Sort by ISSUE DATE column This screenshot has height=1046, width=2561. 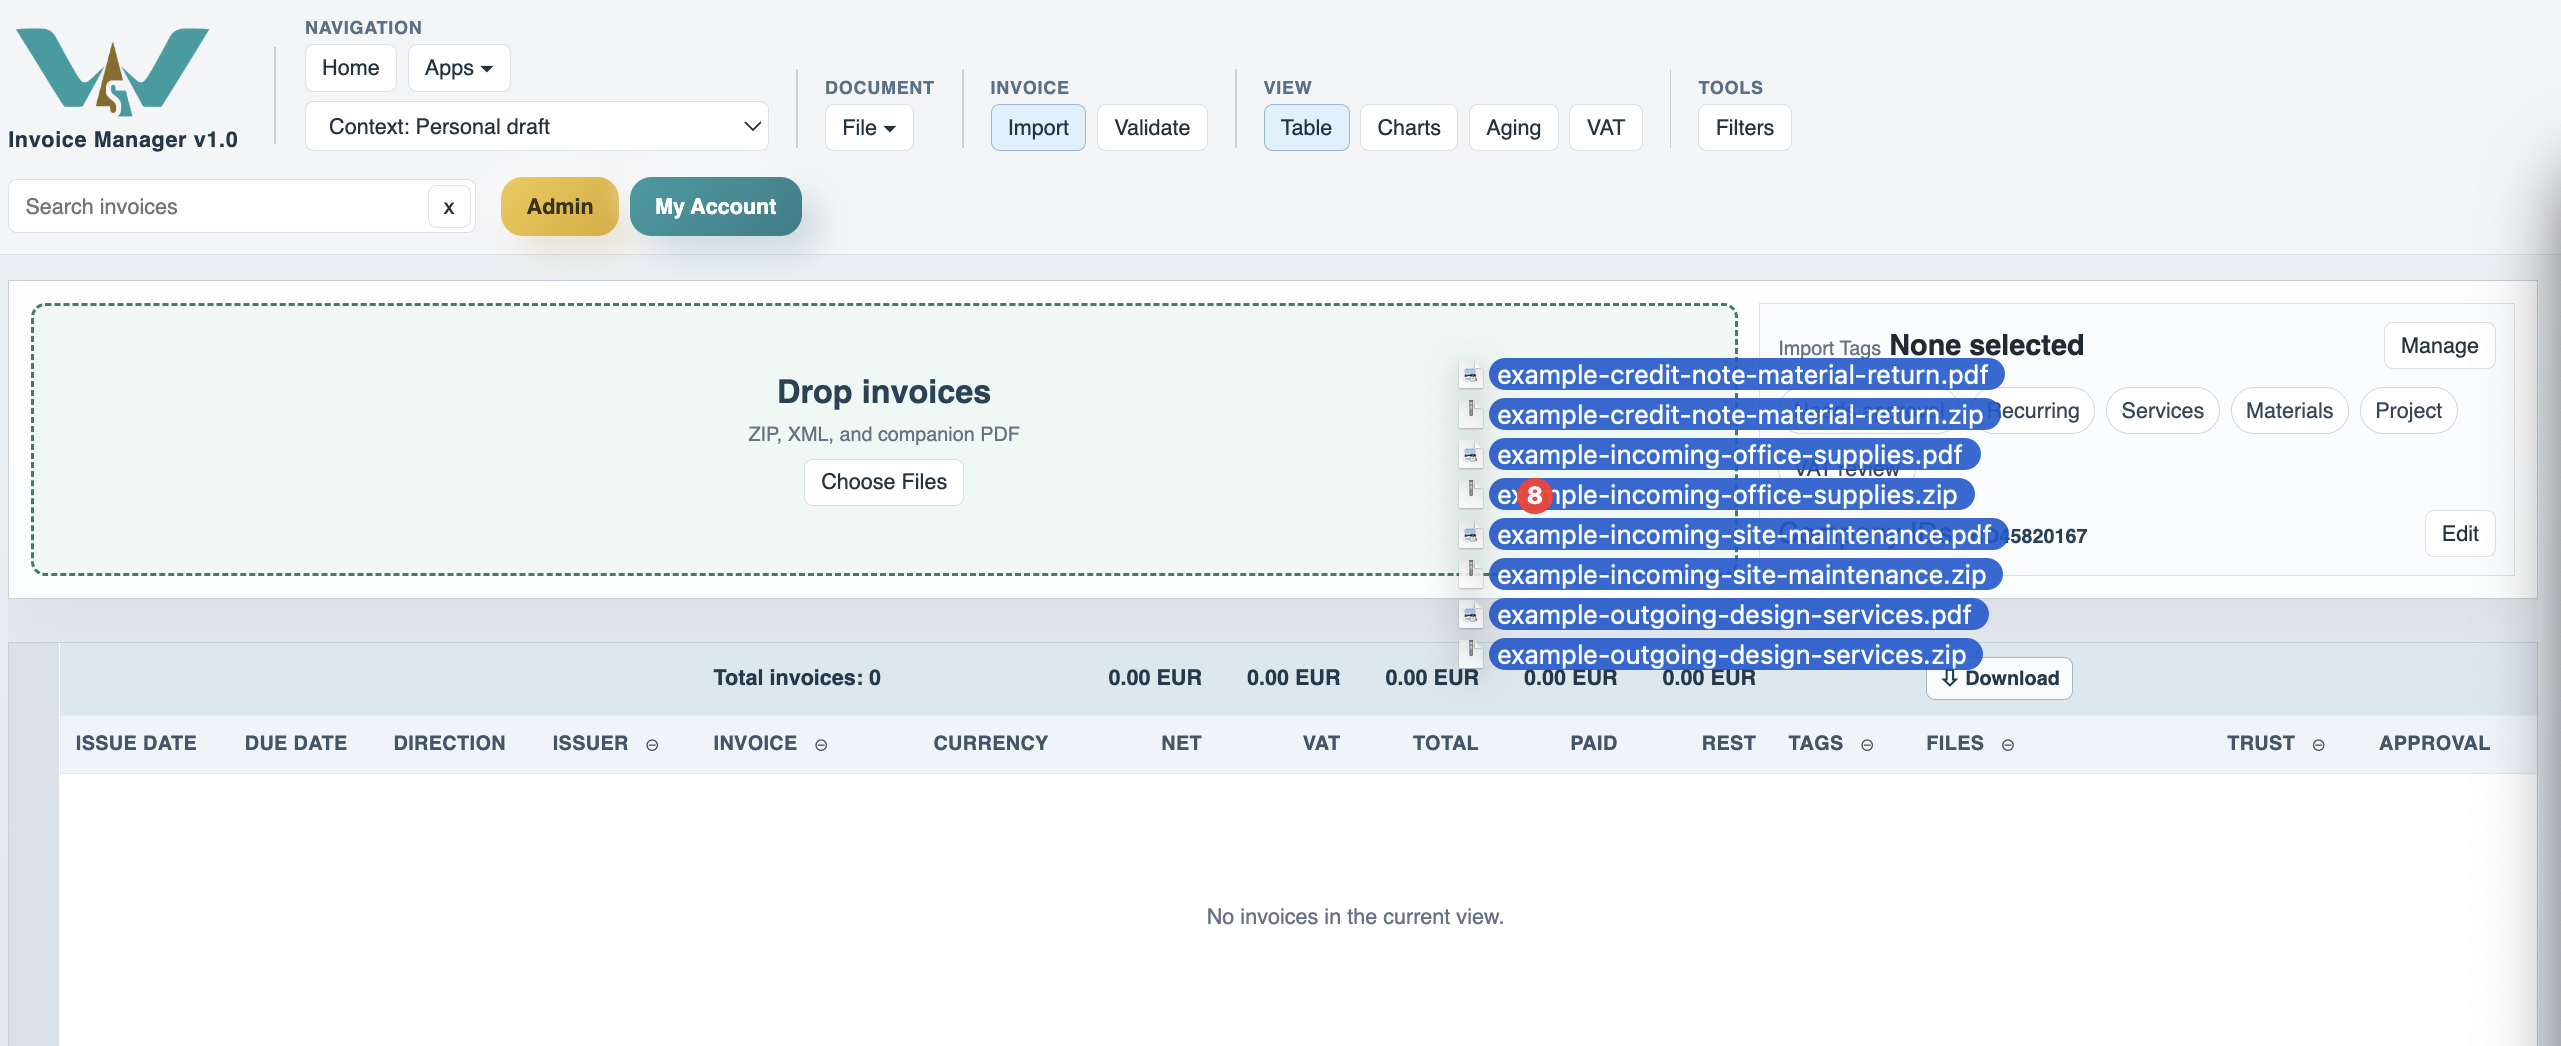point(136,743)
